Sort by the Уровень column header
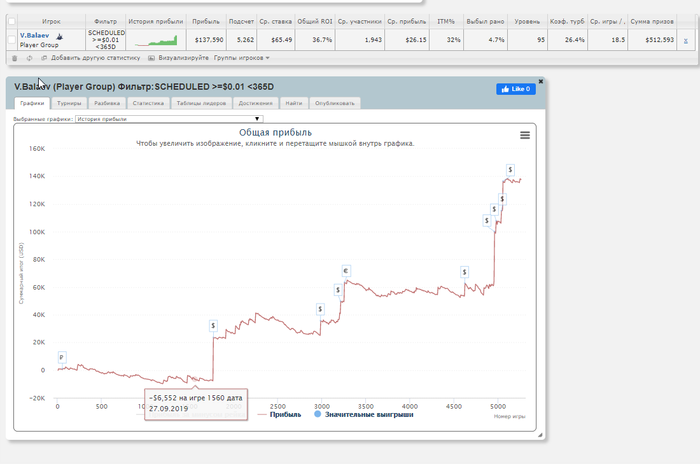The width and height of the screenshot is (700, 464). (527, 21)
